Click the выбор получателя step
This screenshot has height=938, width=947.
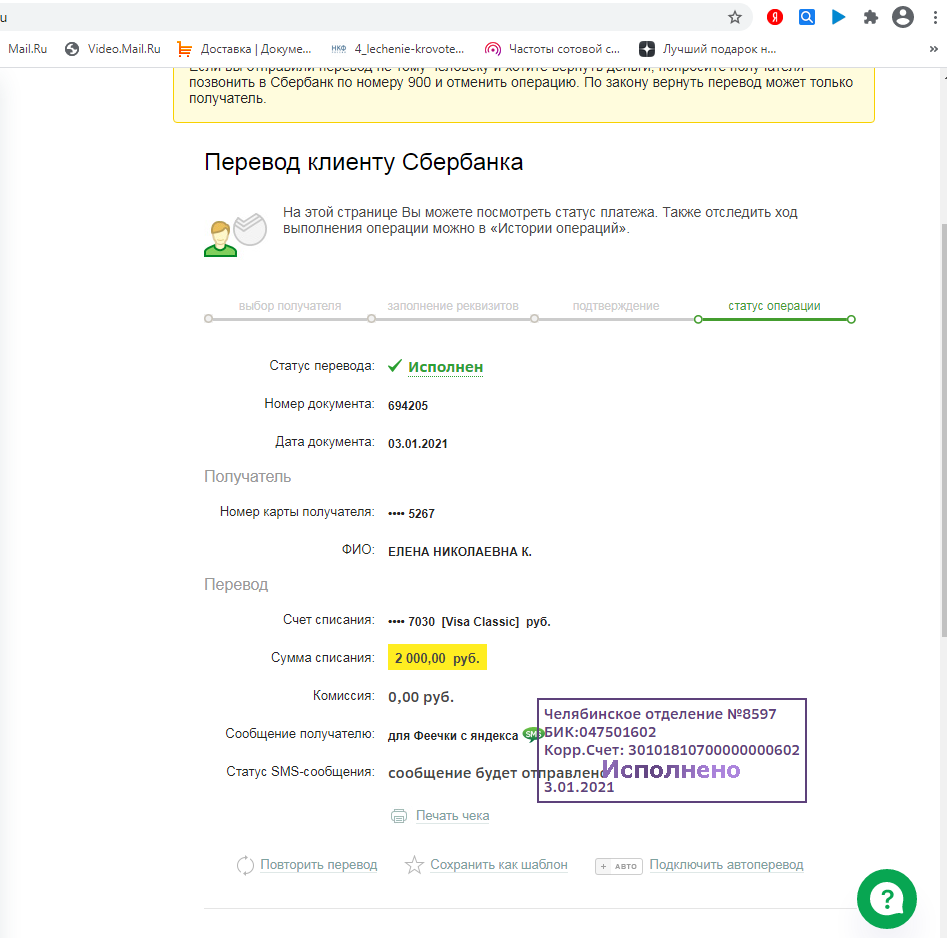[289, 306]
